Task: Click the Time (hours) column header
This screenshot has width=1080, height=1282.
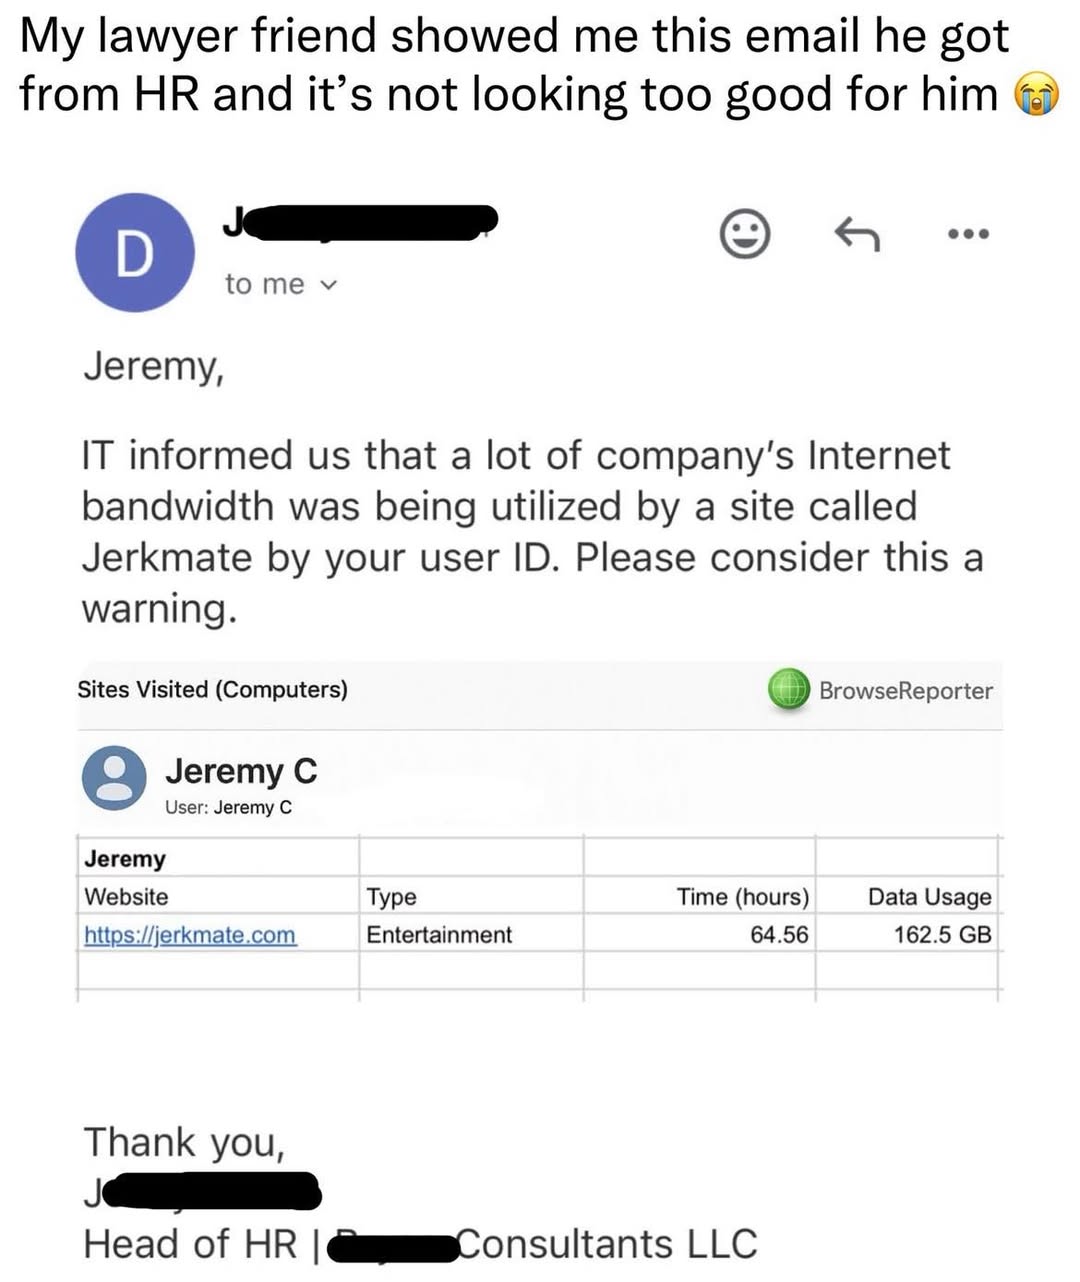Action: tap(743, 896)
